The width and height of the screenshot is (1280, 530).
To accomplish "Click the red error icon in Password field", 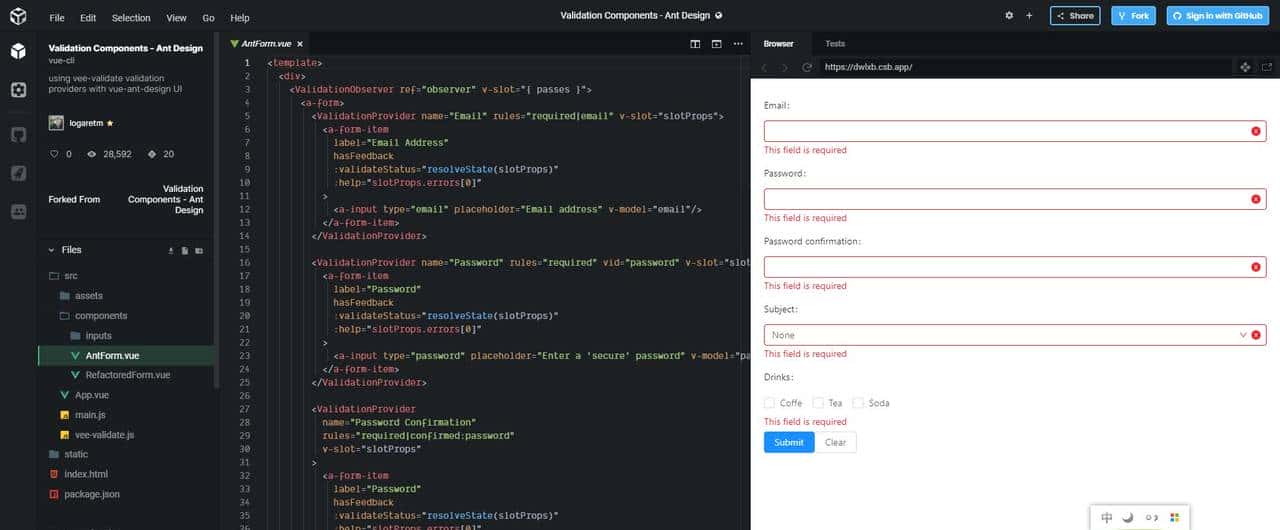I will point(1256,200).
